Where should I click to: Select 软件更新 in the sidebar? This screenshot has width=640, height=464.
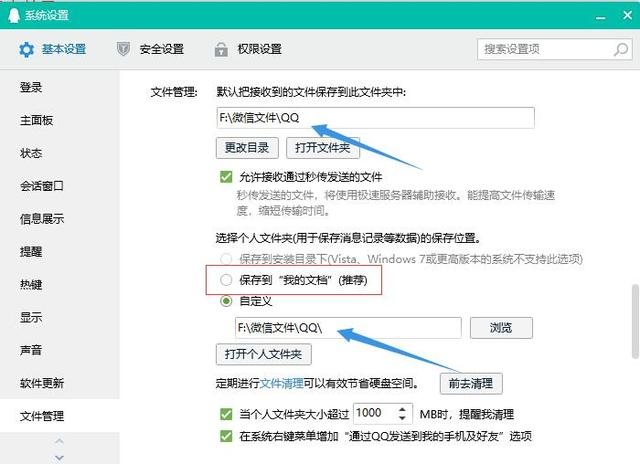click(42, 383)
